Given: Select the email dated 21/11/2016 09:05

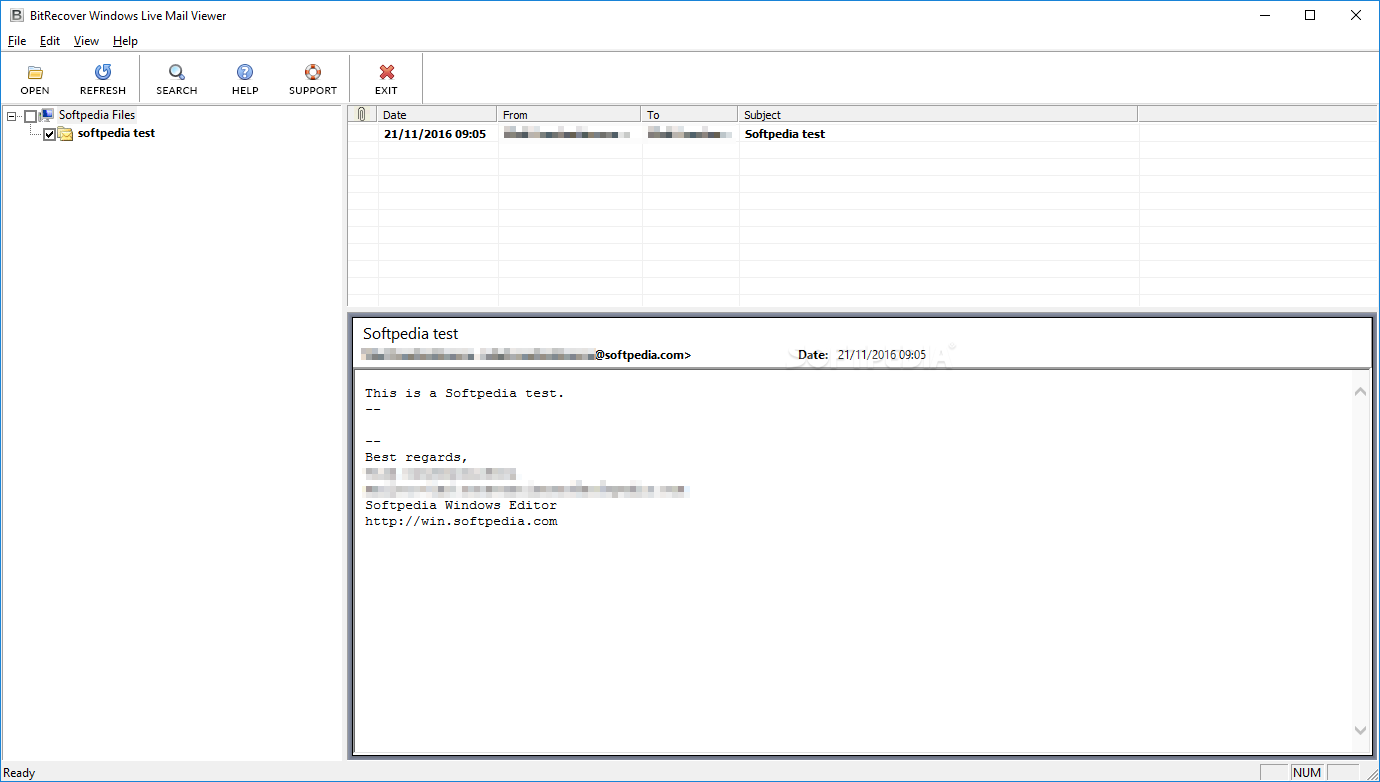Looking at the screenshot, I should (435, 134).
